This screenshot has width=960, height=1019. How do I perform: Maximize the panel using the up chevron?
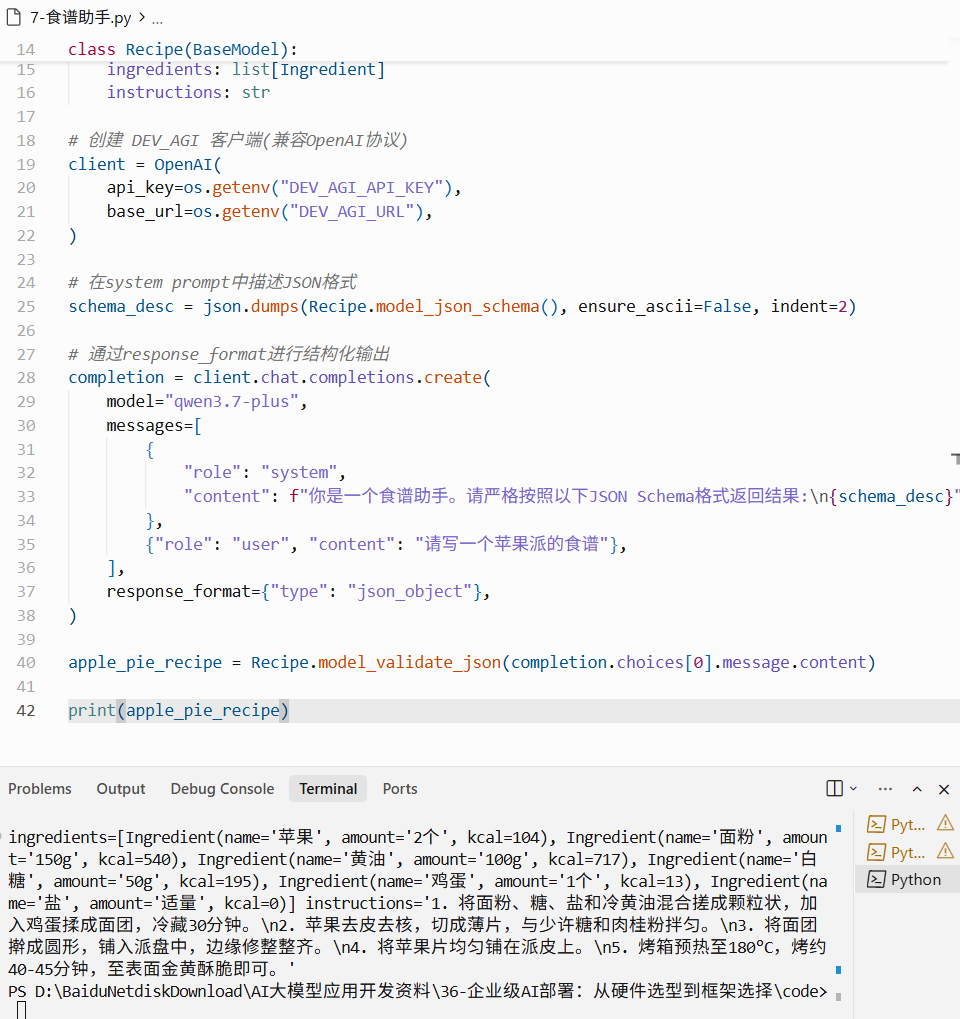pyautogui.click(x=917, y=789)
